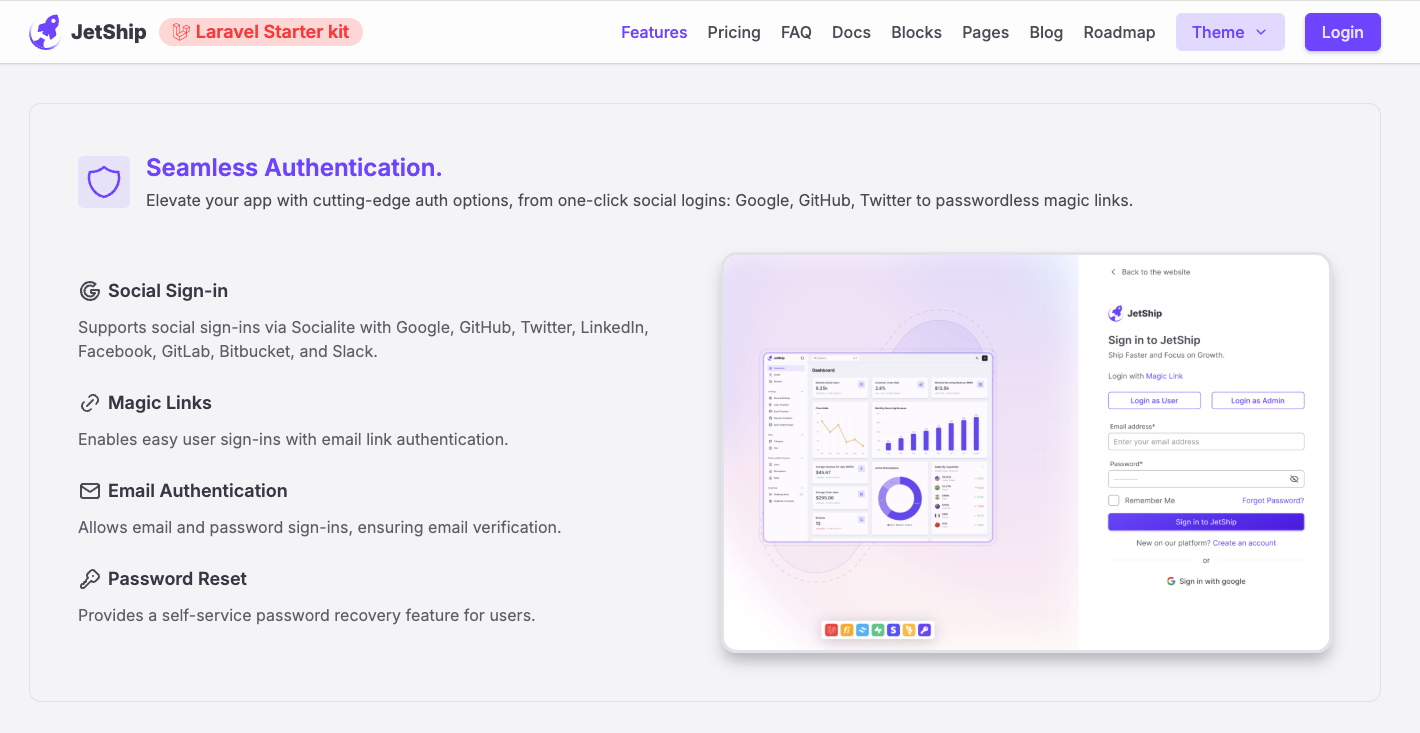Open the Features nav item
This screenshot has width=1420, height=733.
pos(654,32)
